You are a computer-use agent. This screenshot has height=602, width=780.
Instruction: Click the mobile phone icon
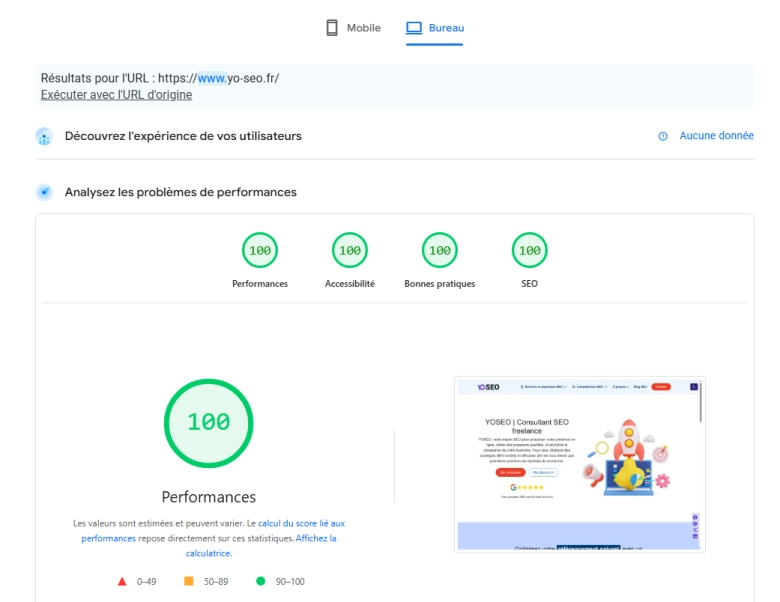[x=332, y=28]
